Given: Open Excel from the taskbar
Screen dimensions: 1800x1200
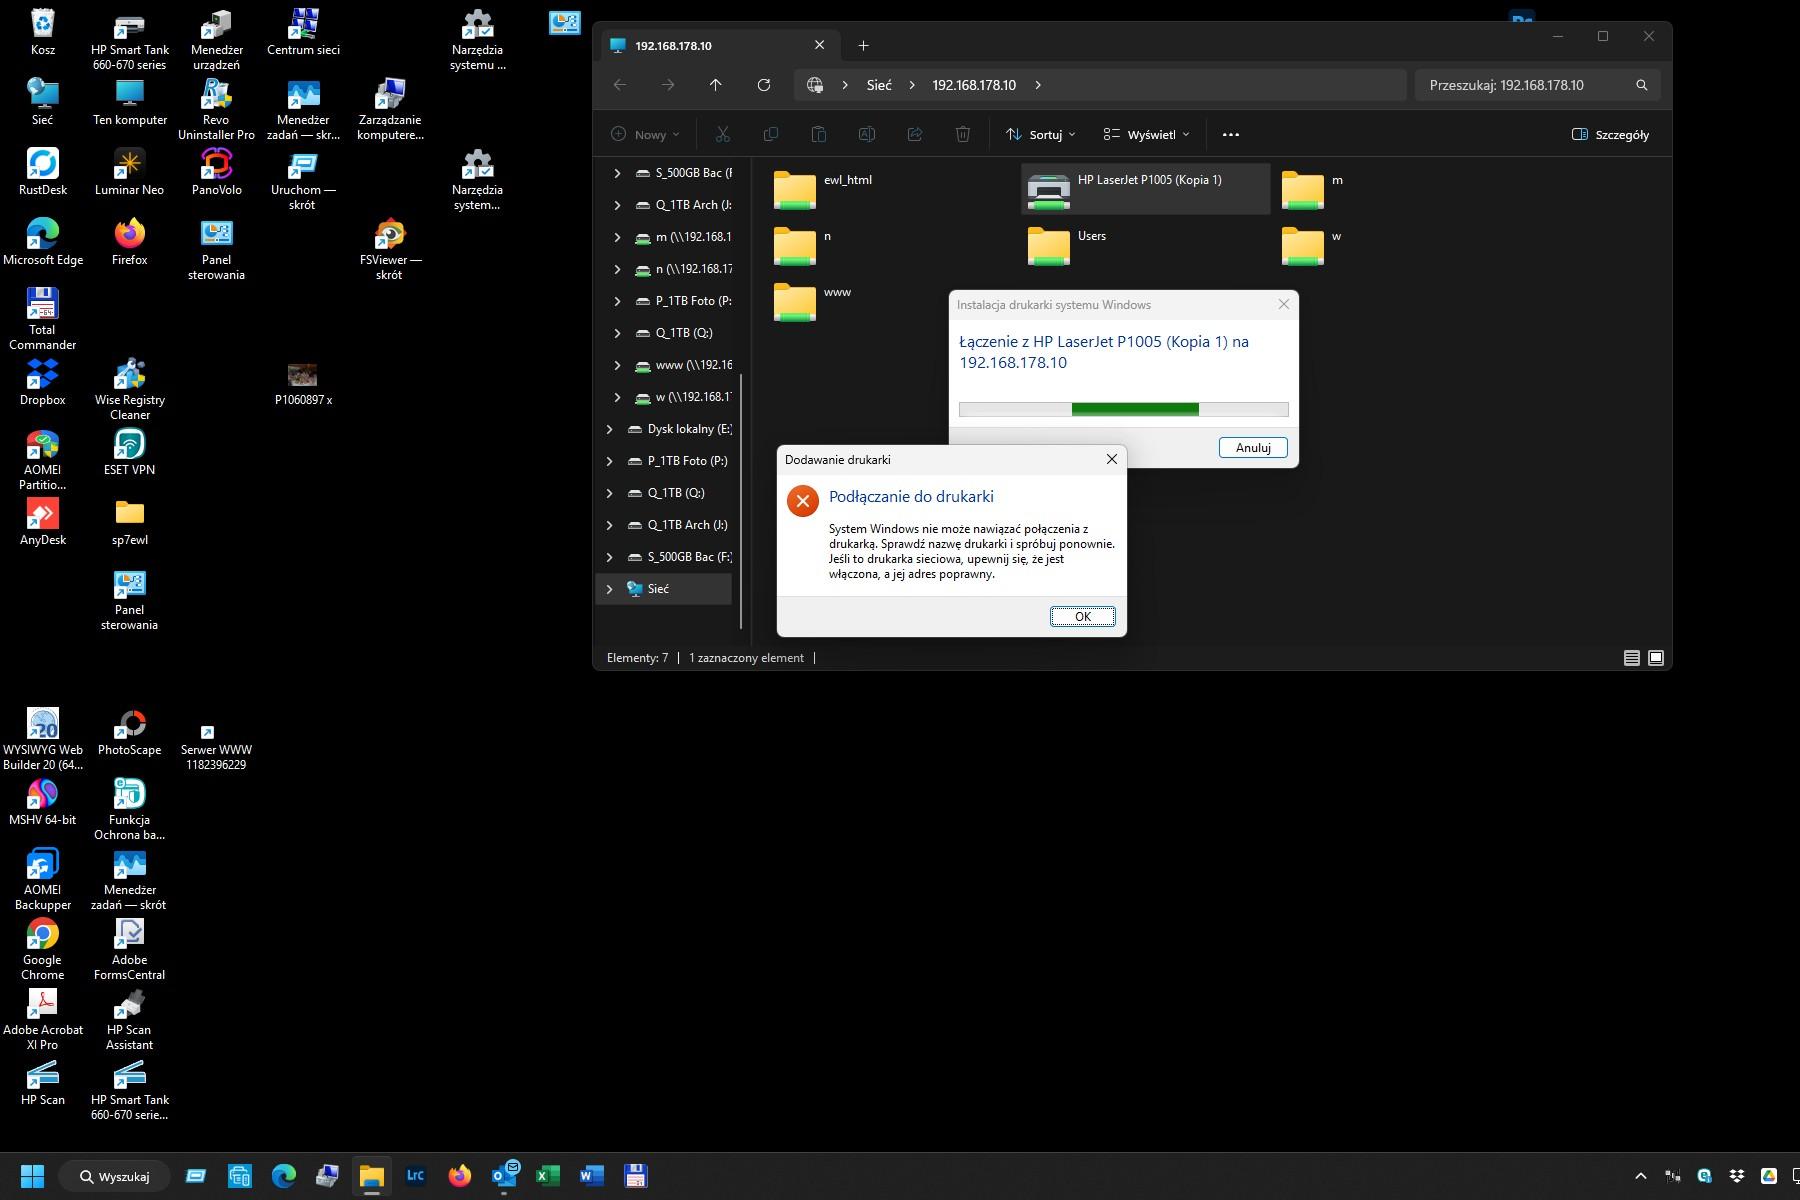Looking at the screenshot, I should click(x=547, y=1176).
